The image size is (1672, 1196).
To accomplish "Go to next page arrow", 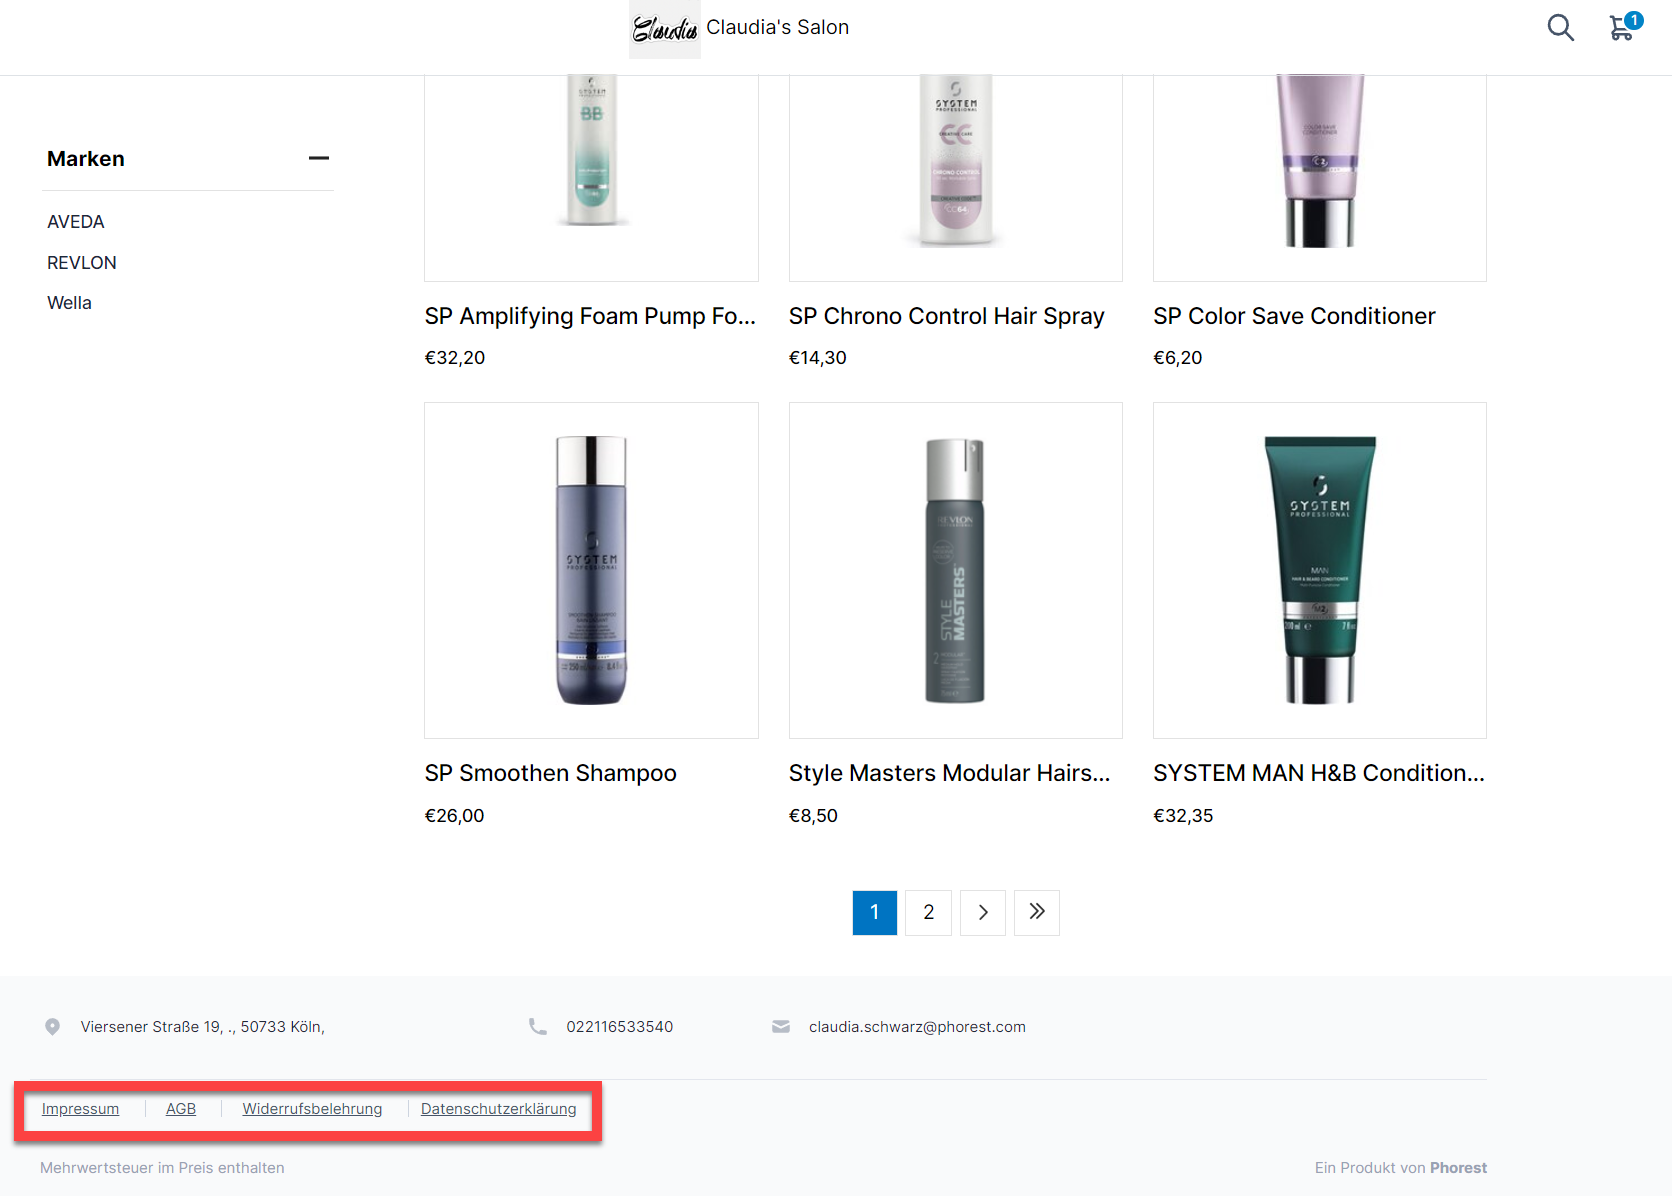I will pos(982,912).
